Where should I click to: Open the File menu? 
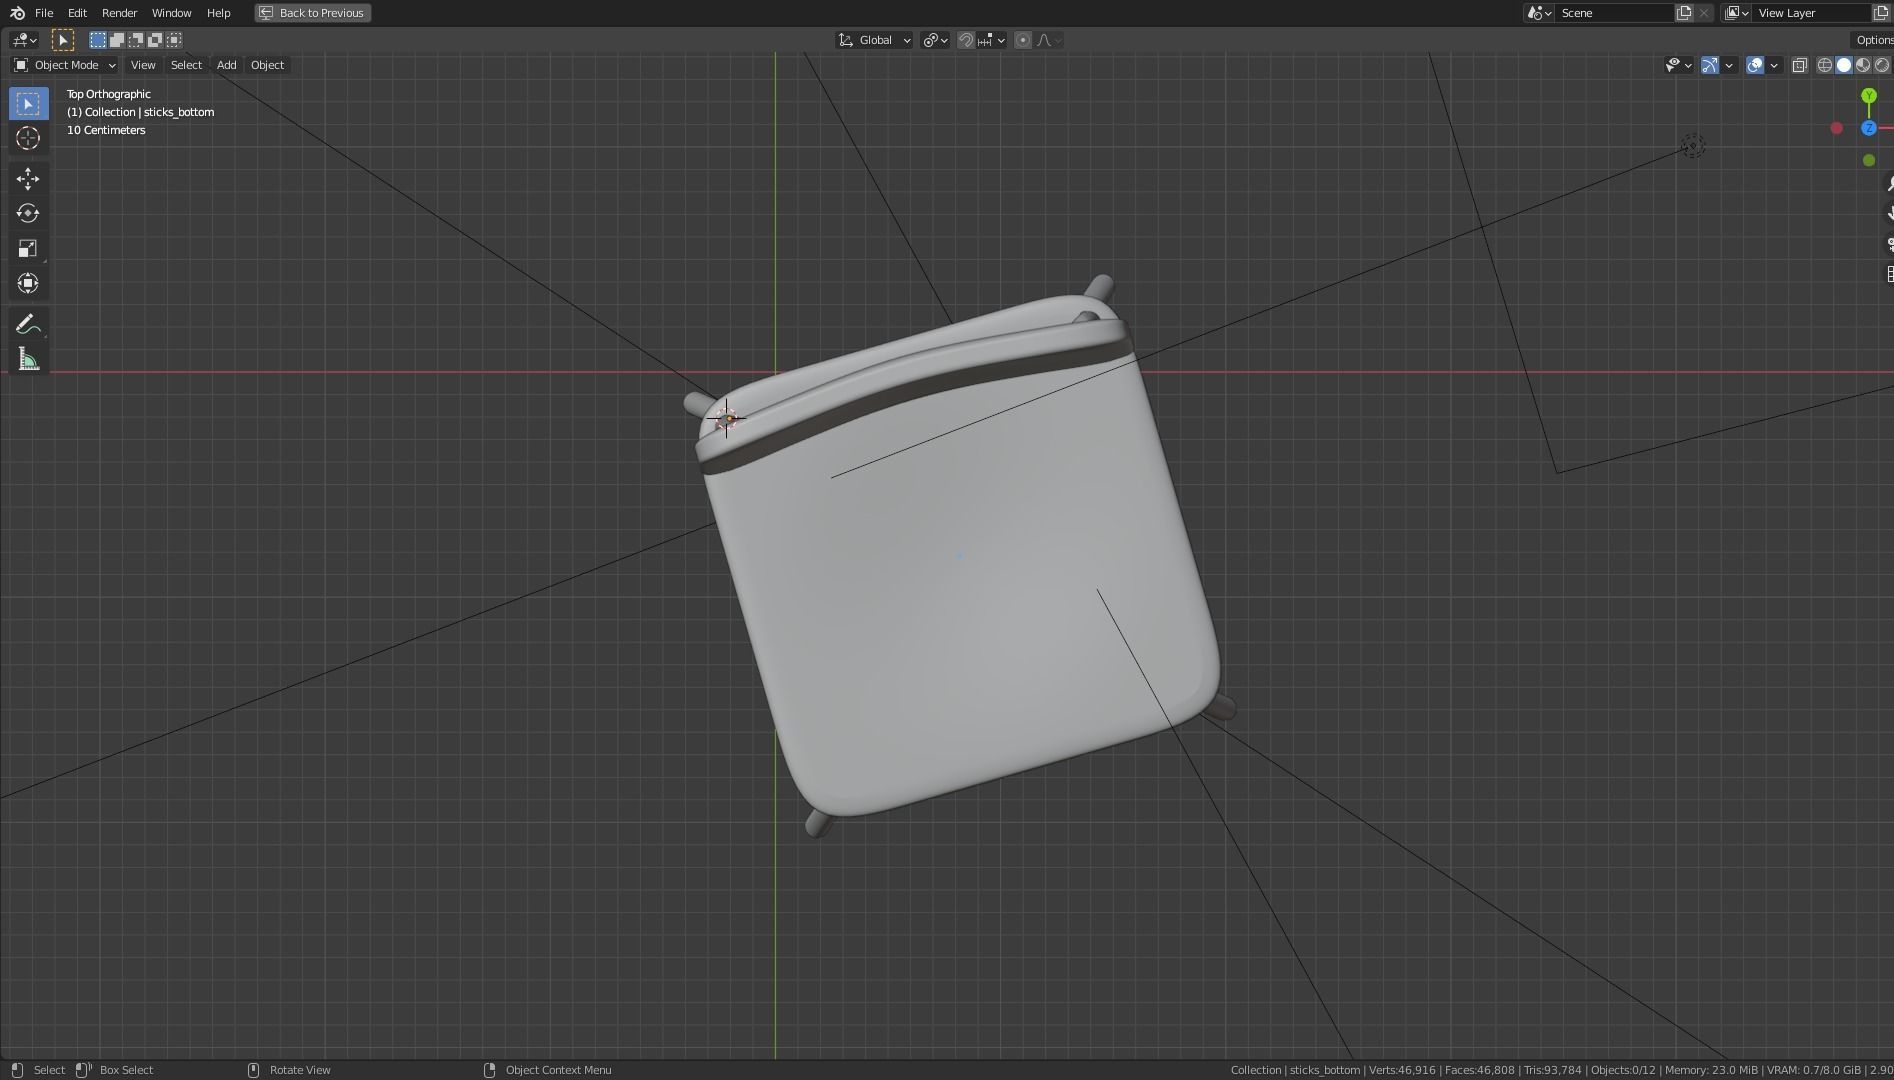[x=44, y=13]
